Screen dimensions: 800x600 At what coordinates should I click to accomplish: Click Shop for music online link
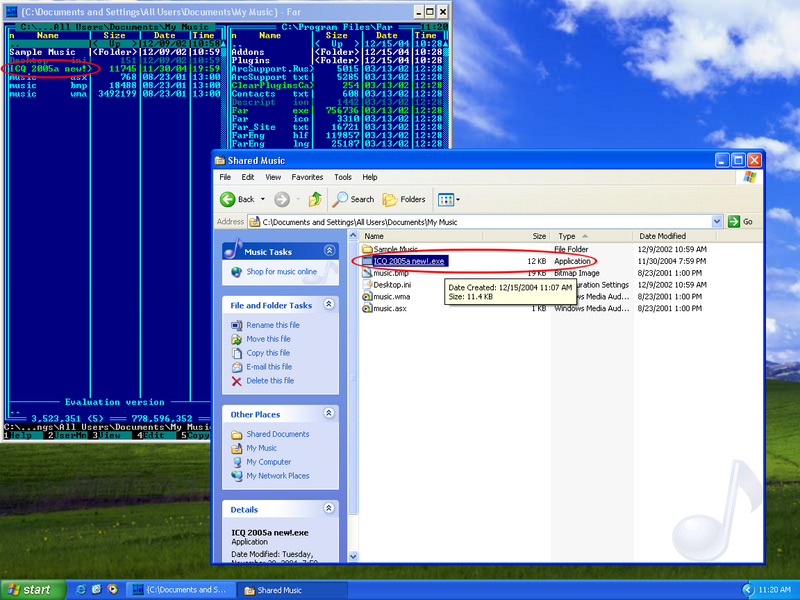[282, 271]
